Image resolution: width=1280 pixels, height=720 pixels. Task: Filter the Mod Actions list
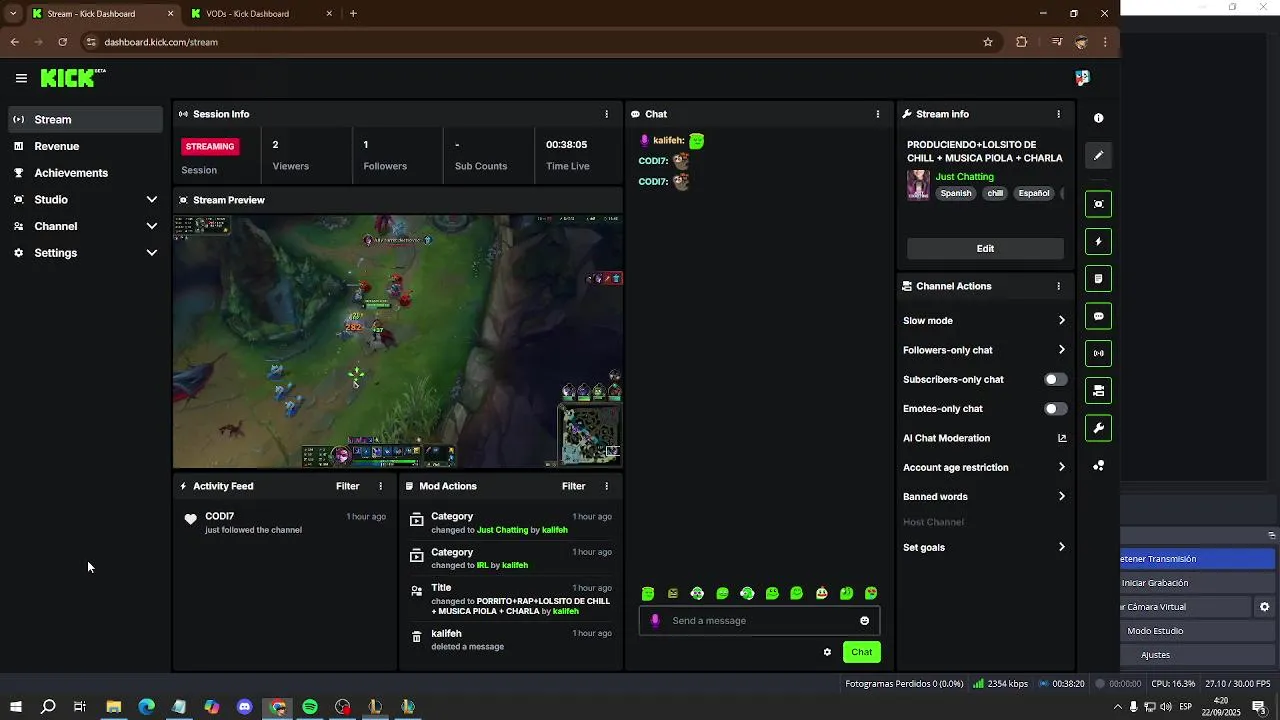pyautogui.click(x=573, y=486)
